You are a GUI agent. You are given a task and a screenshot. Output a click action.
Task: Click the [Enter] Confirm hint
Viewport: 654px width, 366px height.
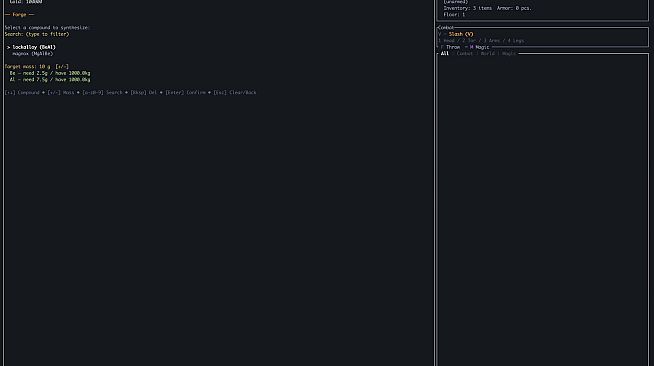(x=186, y=93)
